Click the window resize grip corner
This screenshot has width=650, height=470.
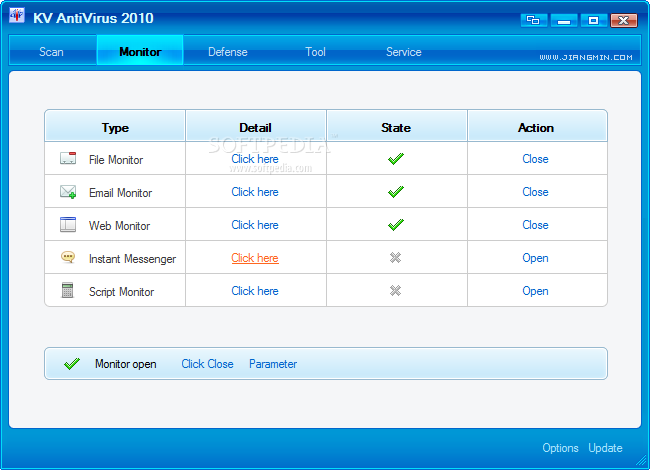pos(641,459)
